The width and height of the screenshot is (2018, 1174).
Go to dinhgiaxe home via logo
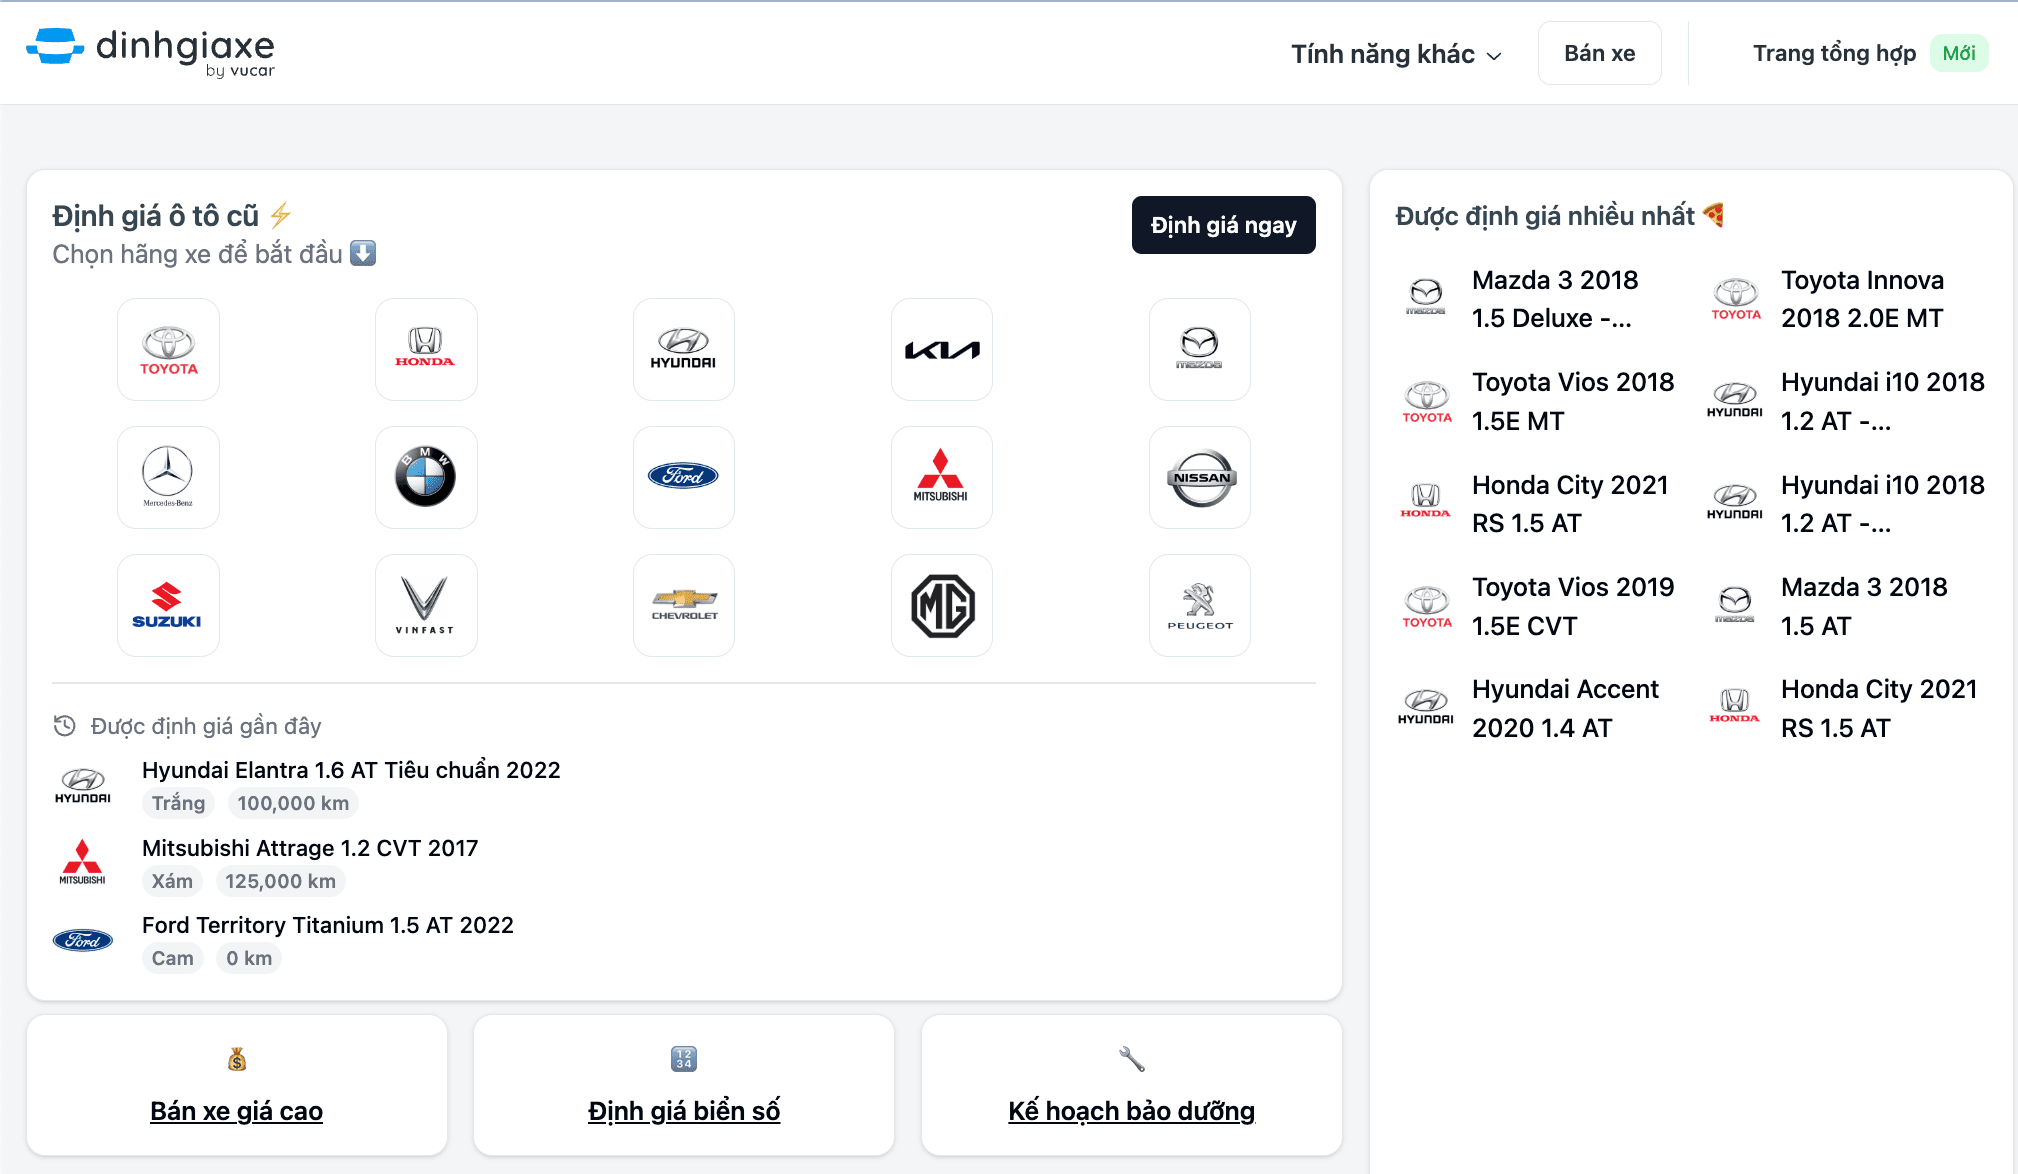pyautogui.click(x=150, y=52)
